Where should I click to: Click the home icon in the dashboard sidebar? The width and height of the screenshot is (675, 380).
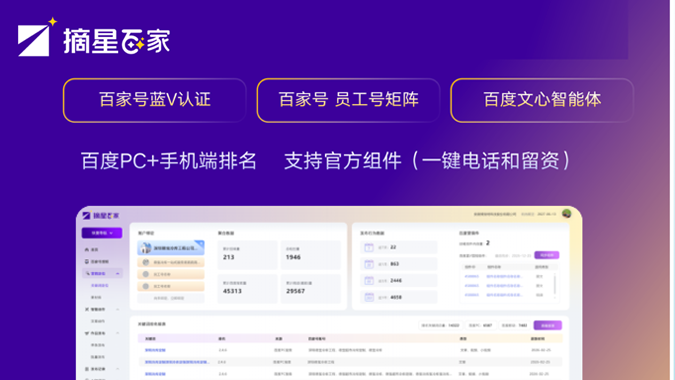click(87, 250)
